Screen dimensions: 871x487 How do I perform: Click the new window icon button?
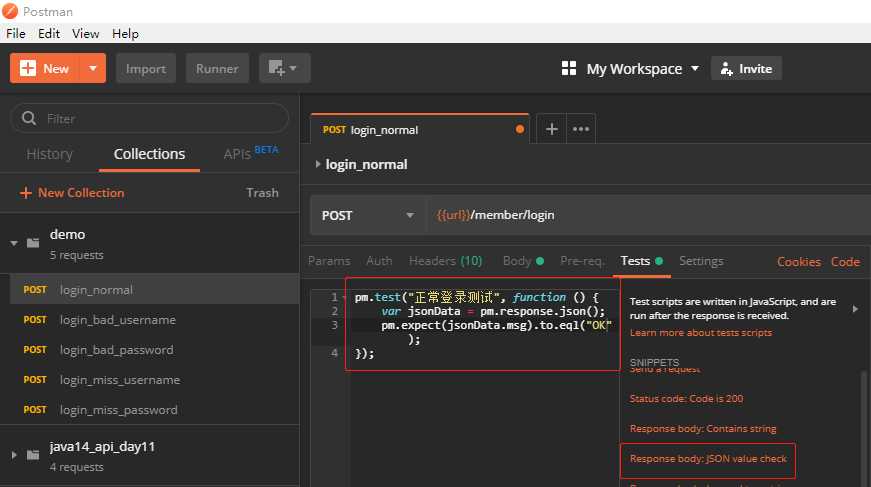[276, 68]
